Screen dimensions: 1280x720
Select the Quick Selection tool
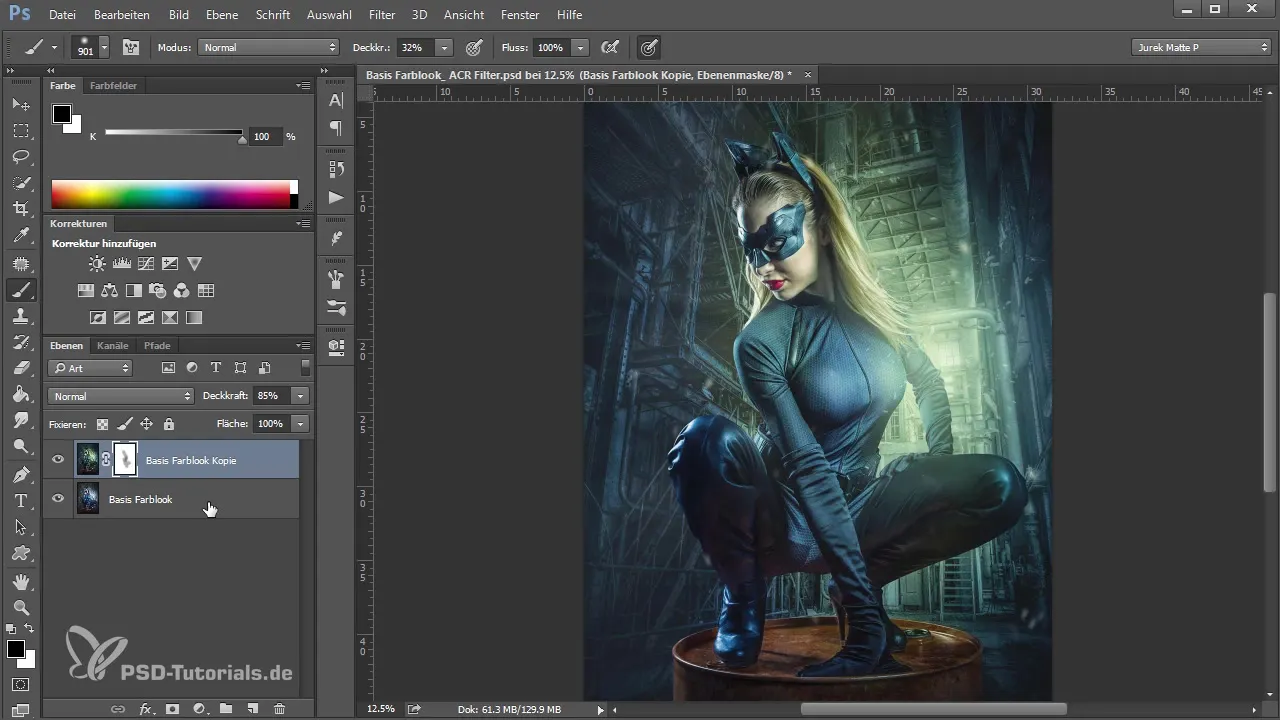tap(21, 182)
